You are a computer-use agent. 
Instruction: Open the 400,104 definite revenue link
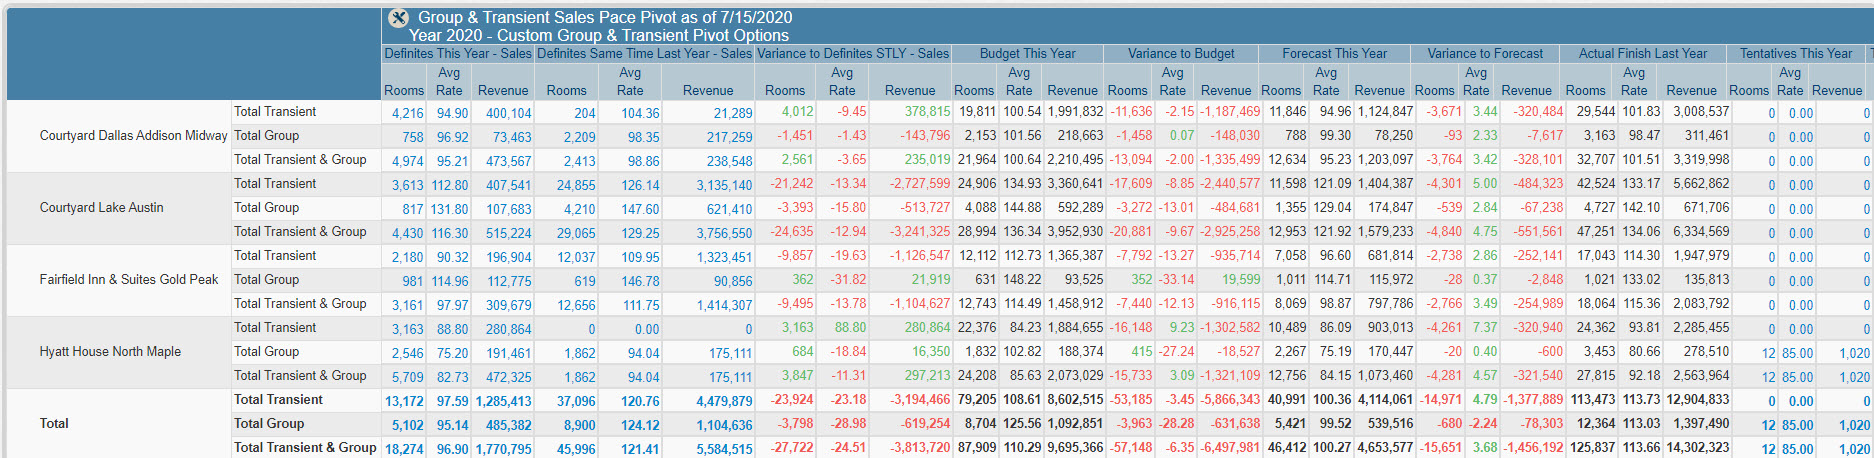(509, 114)
